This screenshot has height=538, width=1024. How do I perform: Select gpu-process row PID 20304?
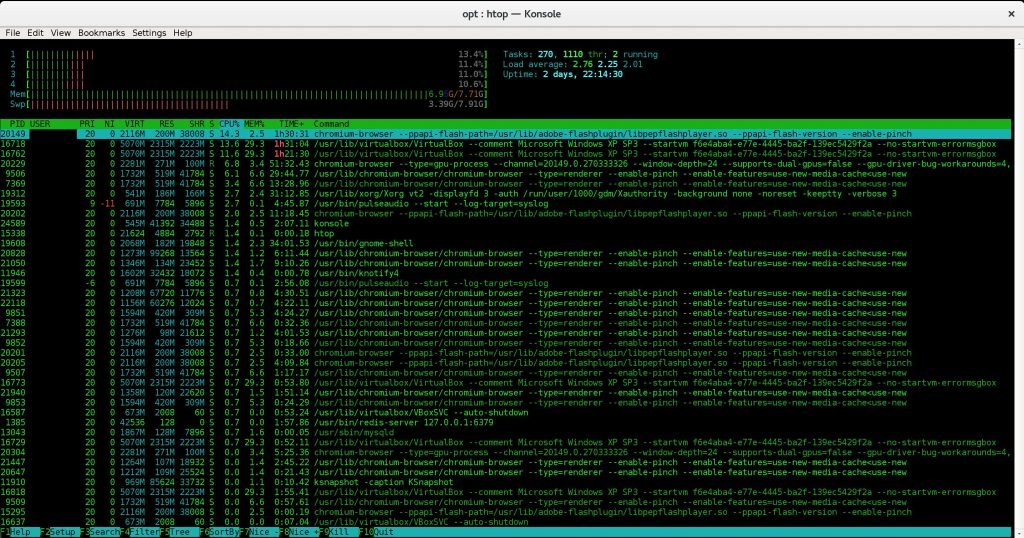point(505,452)
